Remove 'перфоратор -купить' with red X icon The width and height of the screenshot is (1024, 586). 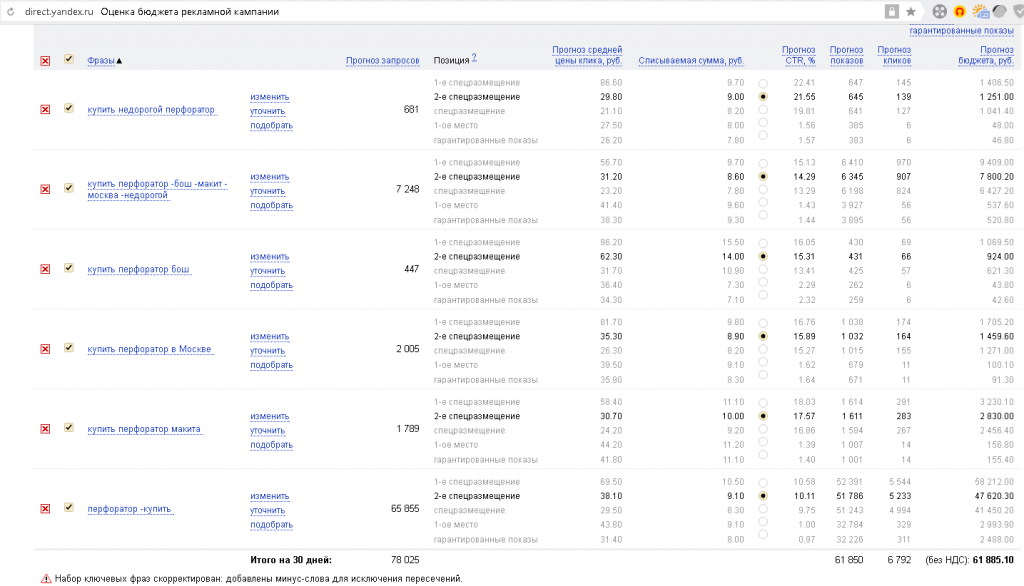tap(45, 508)
